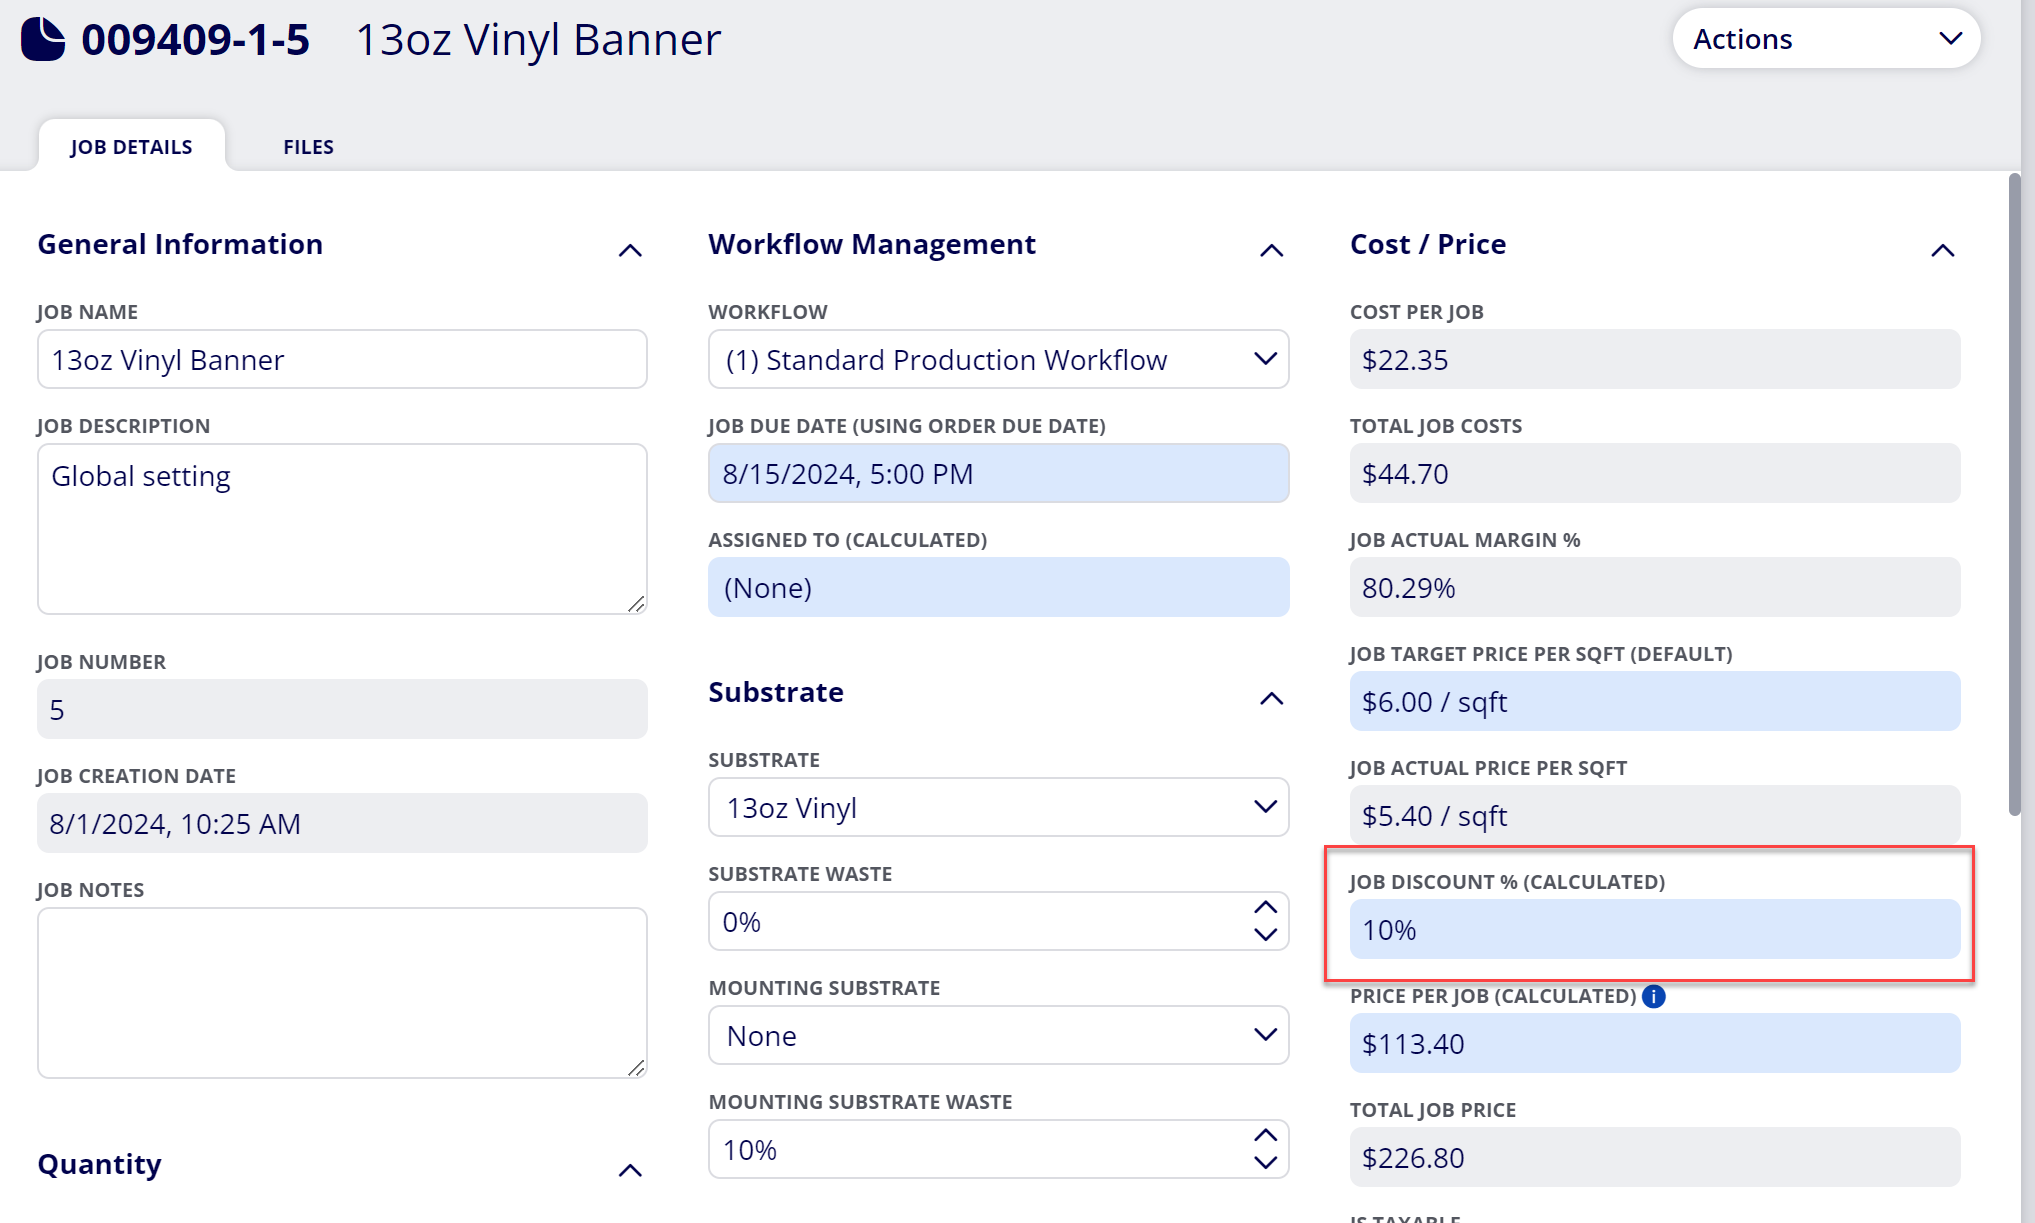Collapse the Quantity section
This screenshot has height=1223, width=2035.
pyautogui.click(x=630, y=1170)
